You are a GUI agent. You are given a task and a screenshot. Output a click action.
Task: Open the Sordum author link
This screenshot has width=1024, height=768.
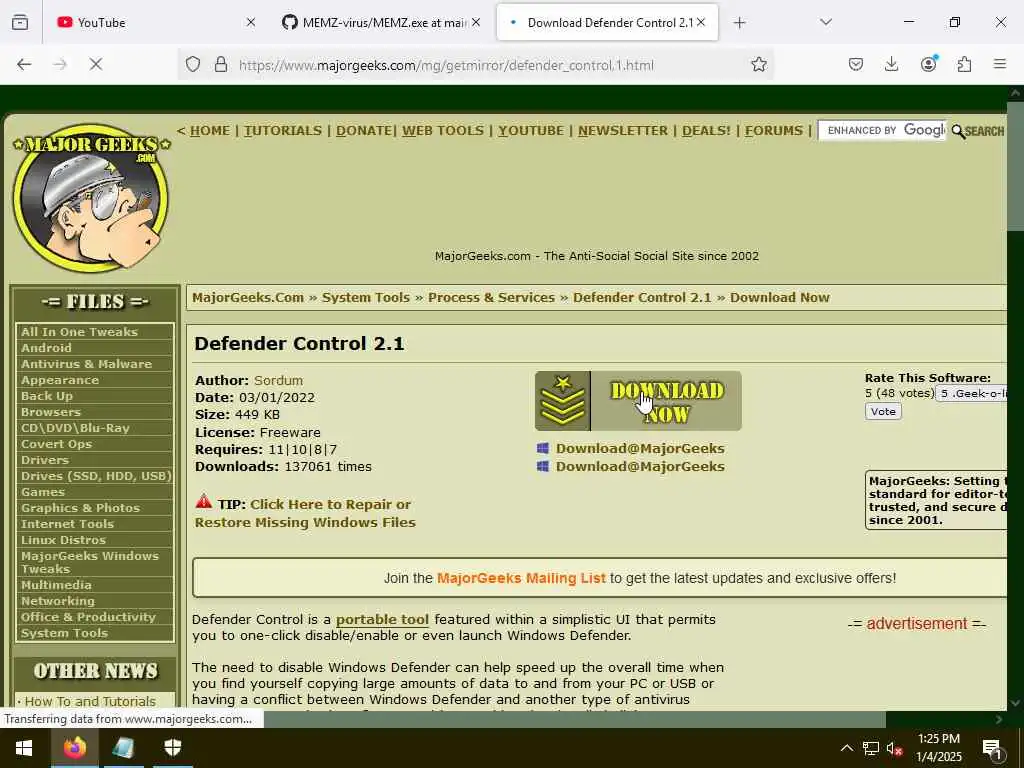coord(278,380)
